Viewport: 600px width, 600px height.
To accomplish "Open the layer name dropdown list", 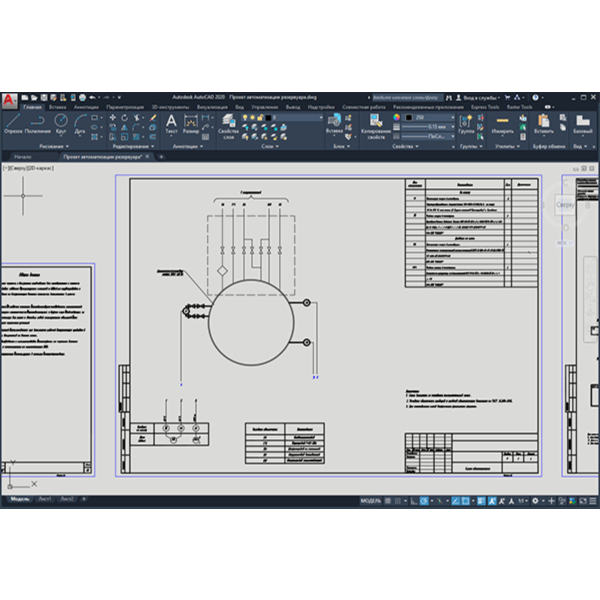I will (x=295, y=117).
